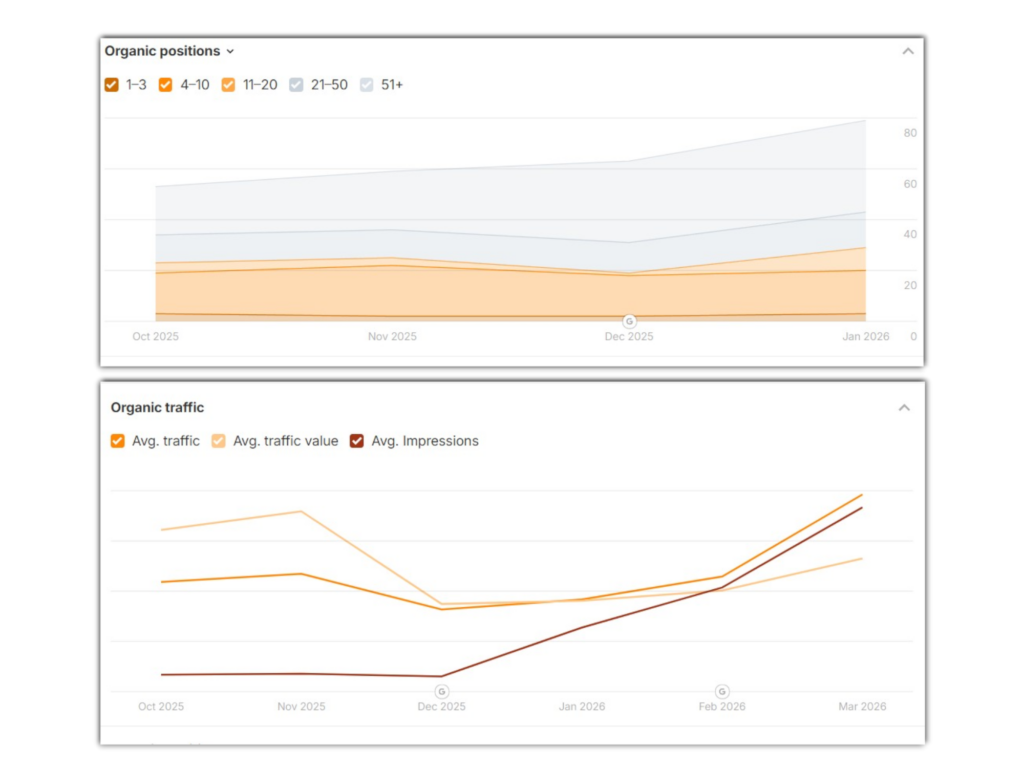Toggle the 1–3 positions checkbox
Image resolution: width=1024 pixels, height=768 pixels.
112,85
